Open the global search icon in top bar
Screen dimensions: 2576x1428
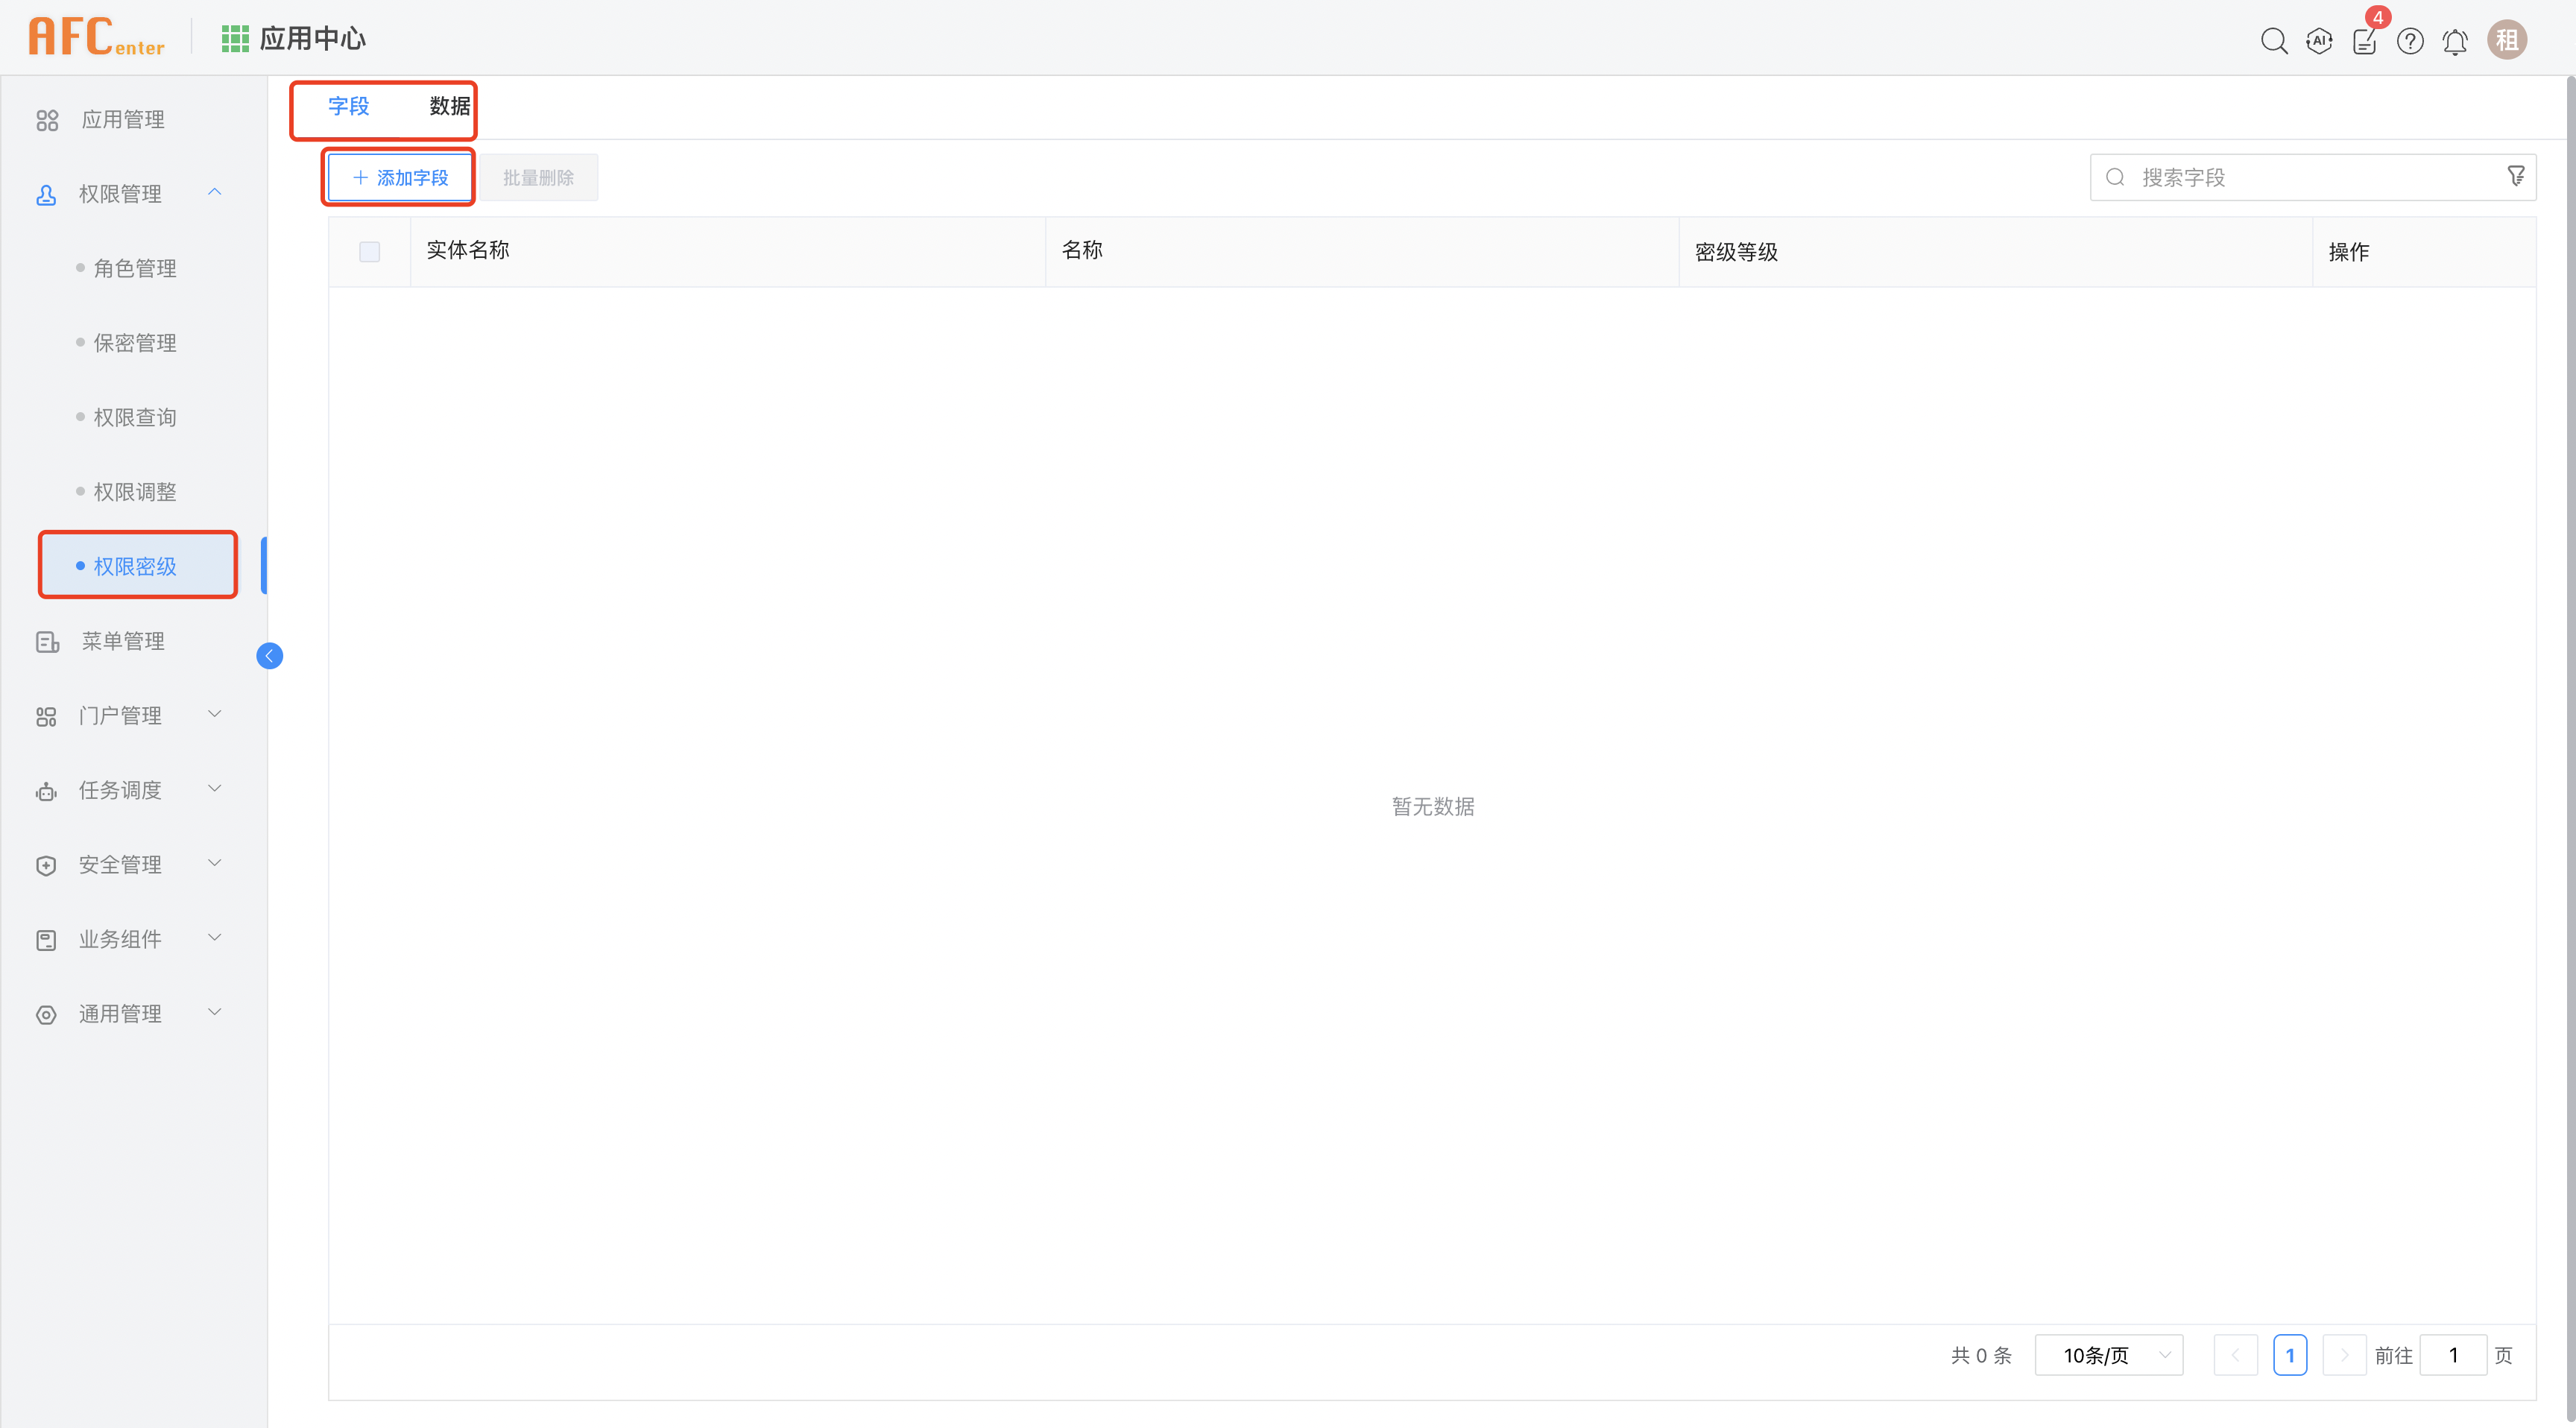[2274, 41]
